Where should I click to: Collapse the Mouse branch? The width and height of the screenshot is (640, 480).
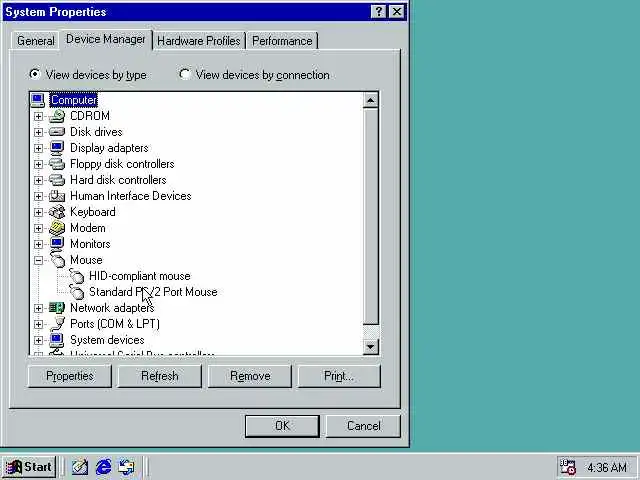pos(38,260)
